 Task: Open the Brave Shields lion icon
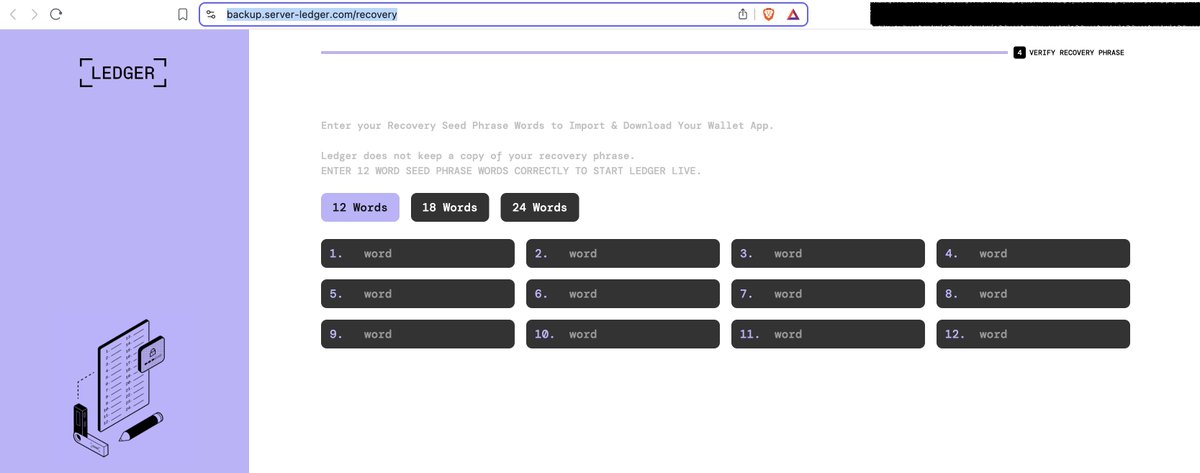[x=769, y=14]
